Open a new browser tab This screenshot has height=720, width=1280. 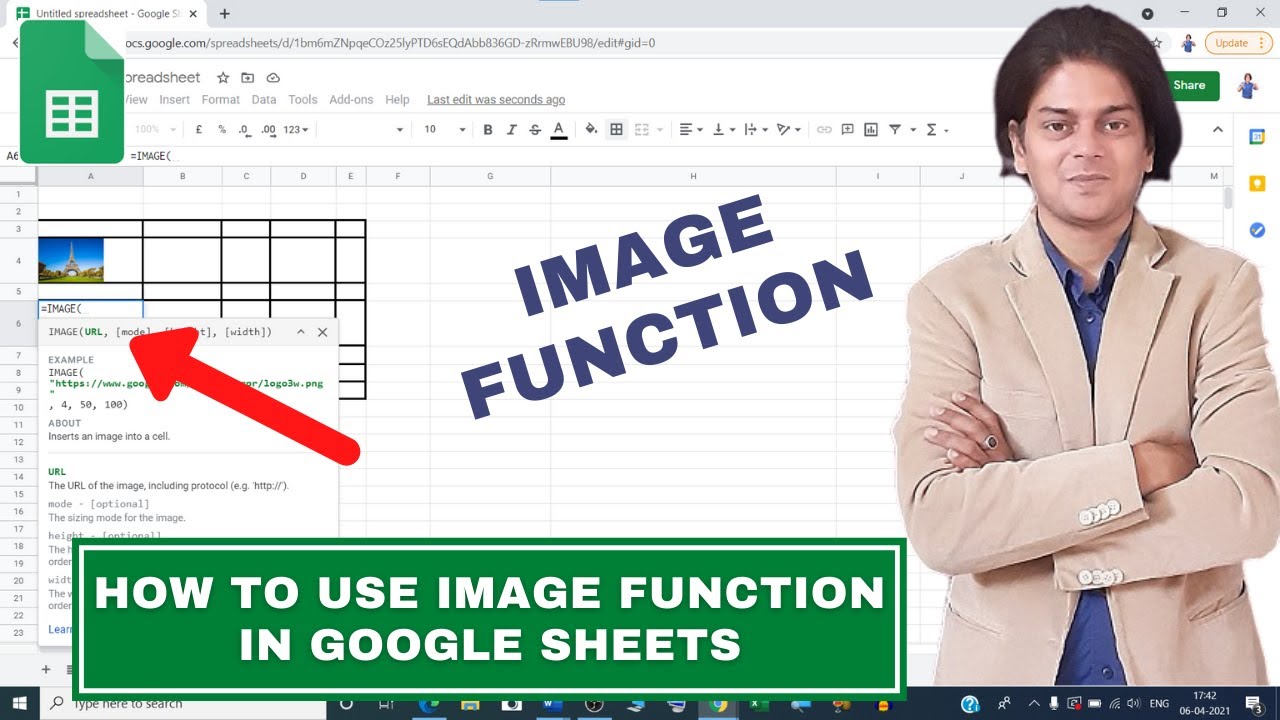click(224, 14)
